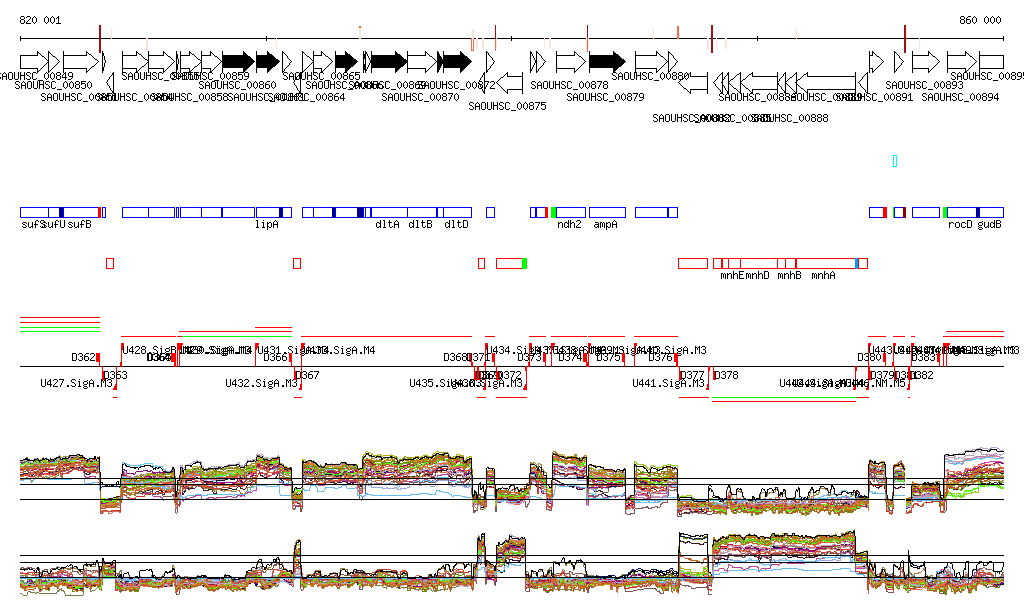This screenshot has width=1024, height=611.
Task: Click the mnhB gene name
Action: click(790, 275)
